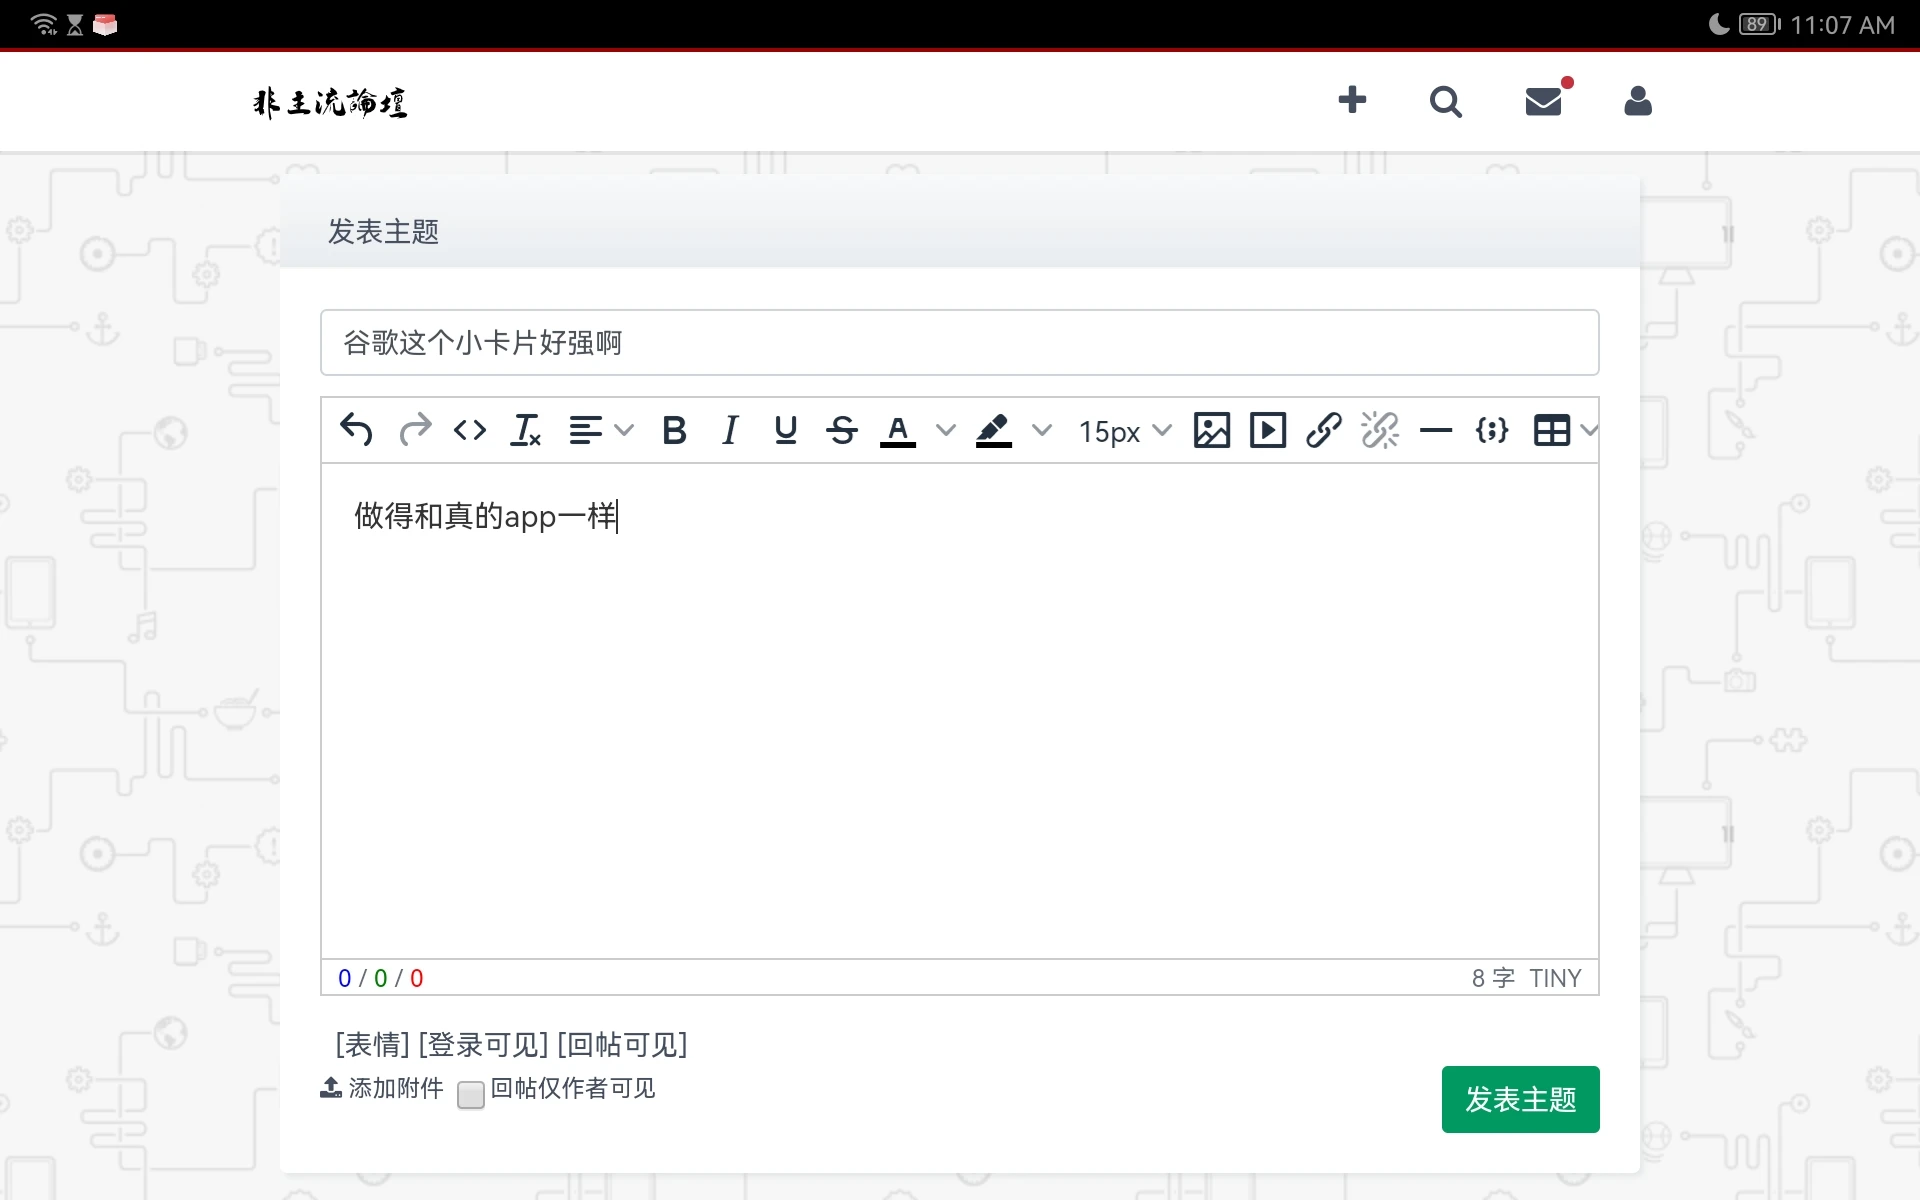The image size is (1920, 1200).
Task: Click the [表情] option
Action: [372, 1044]
